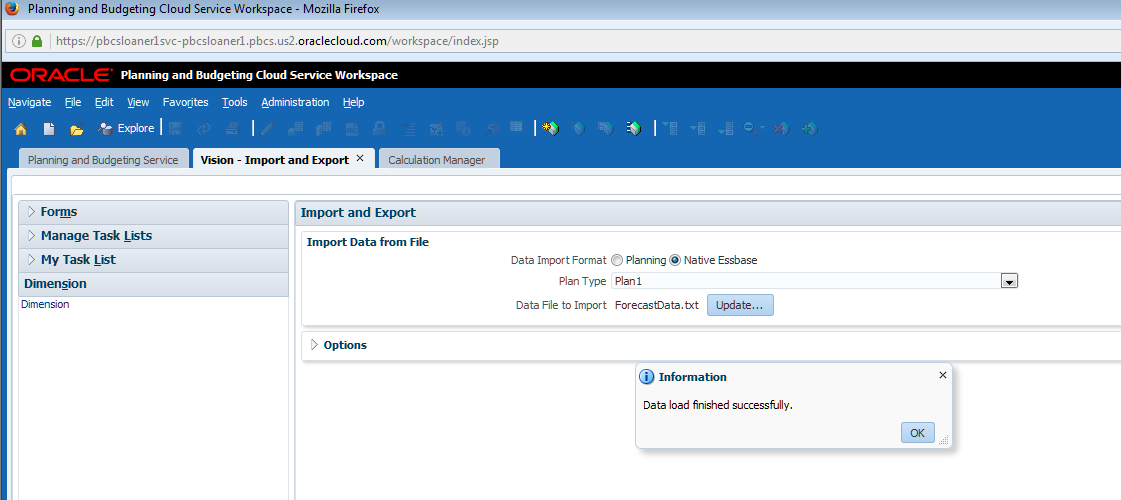Click the green cube with list lines icon
1121x500 pixels.
click(633, 129)
